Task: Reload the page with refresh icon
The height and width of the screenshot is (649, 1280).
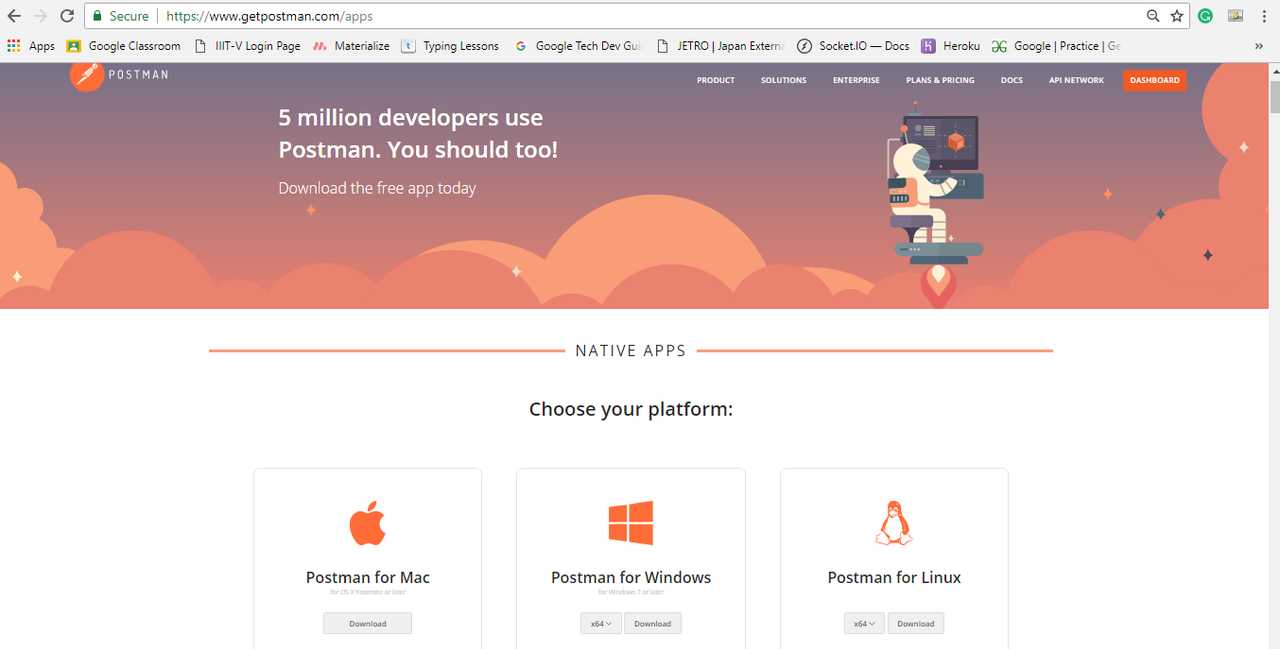Action: point(67,16)
